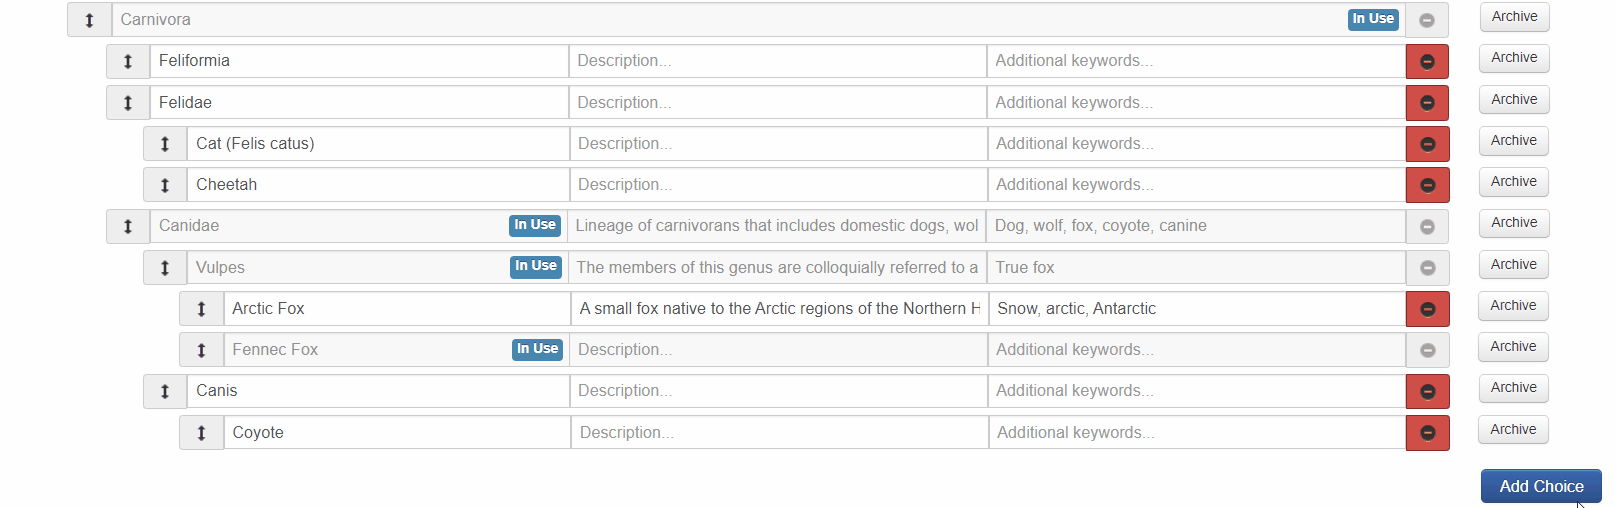Click the red remove icon for Coyote
Screen dimensions: 1615x508
(1427, 433)
